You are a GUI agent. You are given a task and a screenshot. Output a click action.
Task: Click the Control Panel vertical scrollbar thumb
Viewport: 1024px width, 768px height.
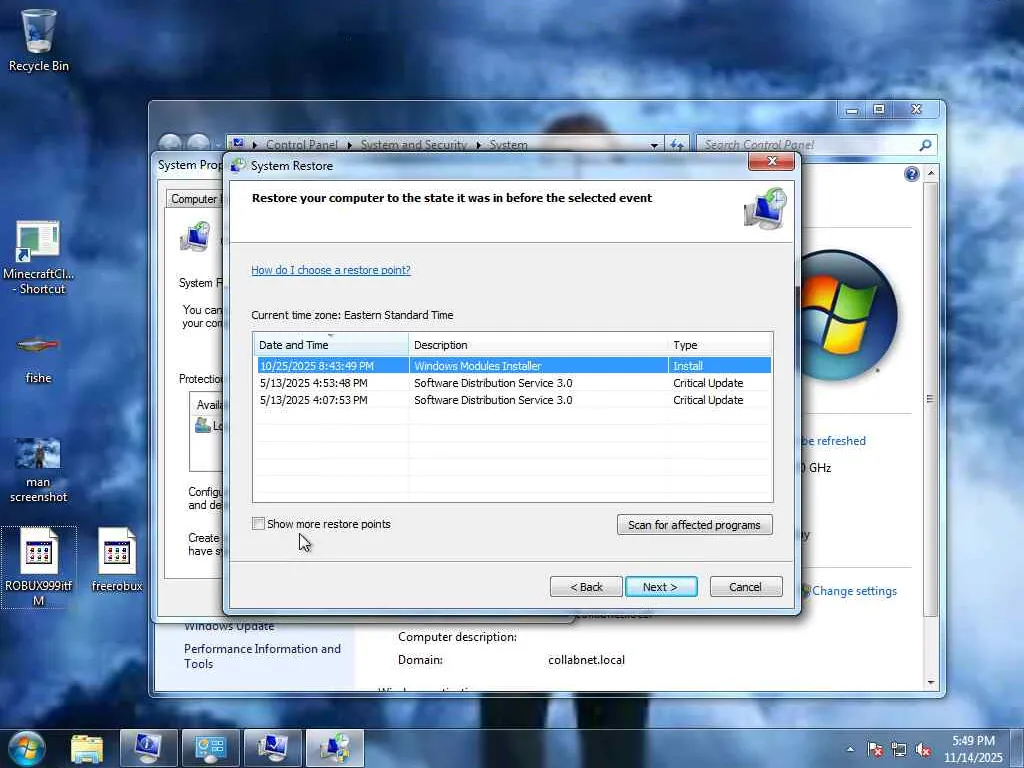tap(930, 398)
